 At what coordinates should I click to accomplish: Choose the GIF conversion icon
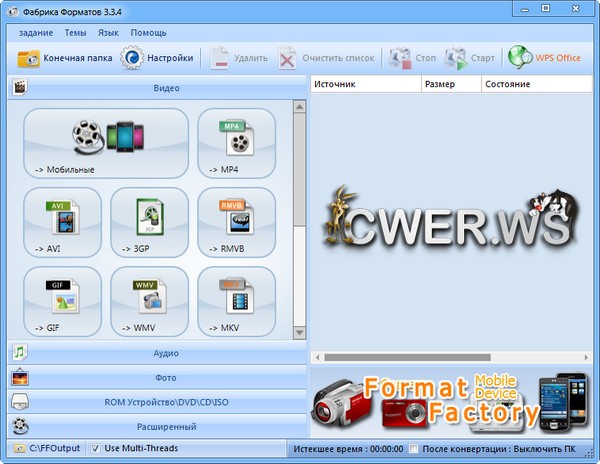[62, 299]
